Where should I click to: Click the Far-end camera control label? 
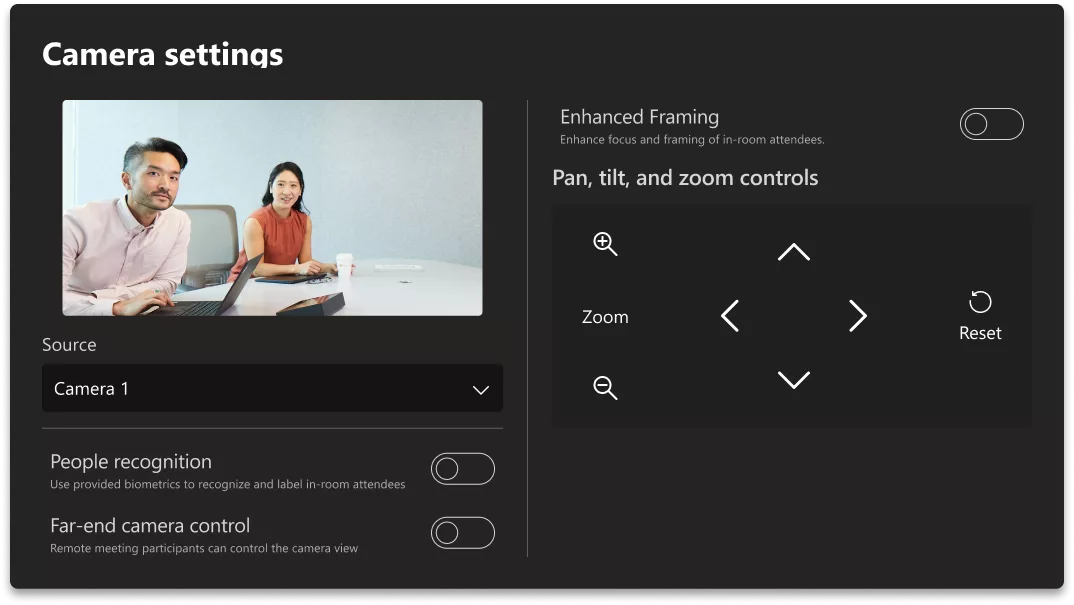pos(150,526)
